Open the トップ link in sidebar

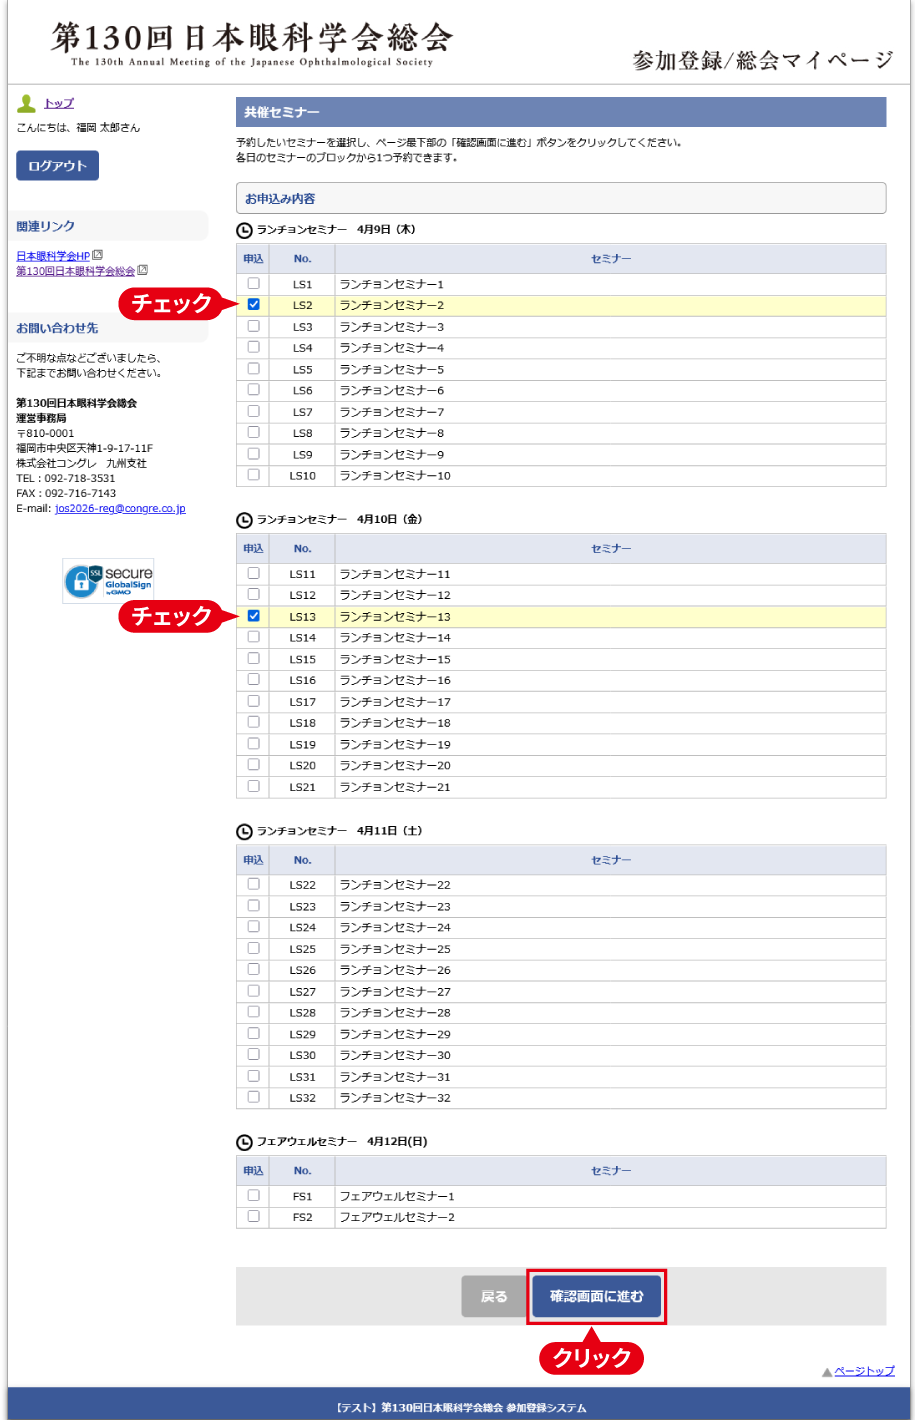59,103
